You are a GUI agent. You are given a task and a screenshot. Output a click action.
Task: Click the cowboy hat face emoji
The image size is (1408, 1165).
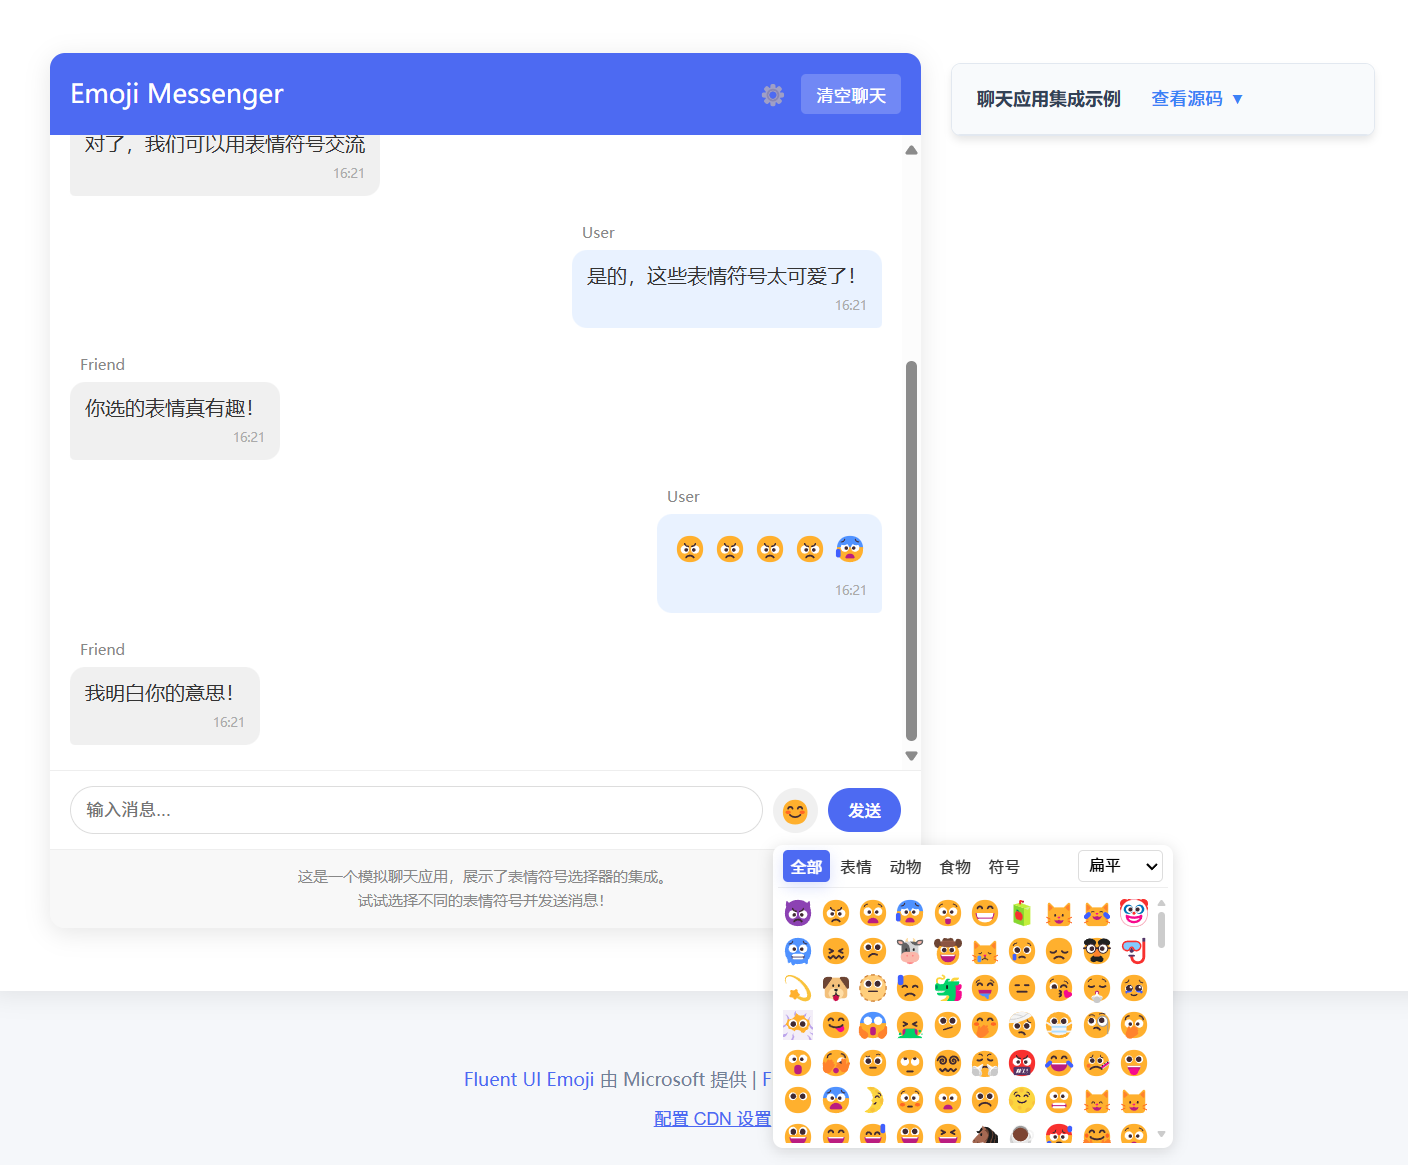coord(948,950)
